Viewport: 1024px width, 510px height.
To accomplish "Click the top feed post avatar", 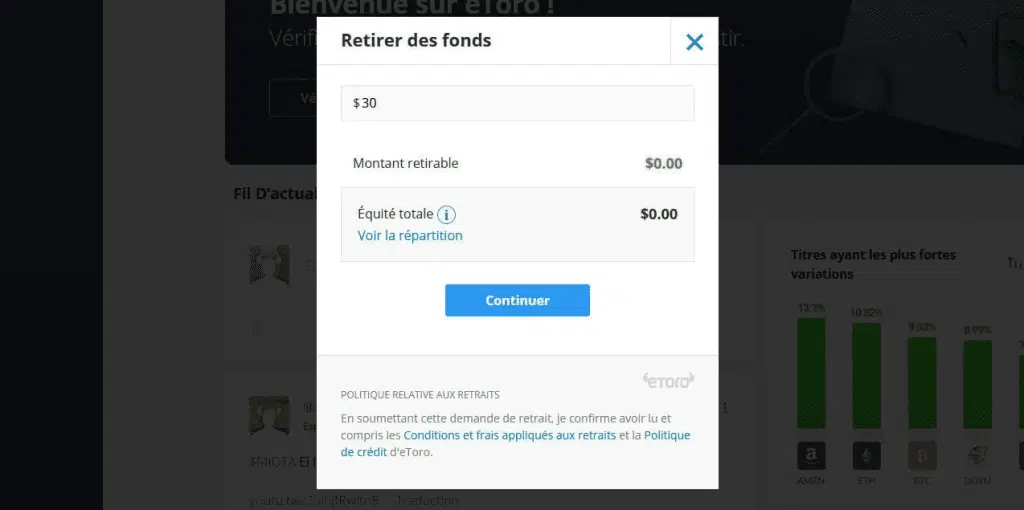I will [269, 264].
